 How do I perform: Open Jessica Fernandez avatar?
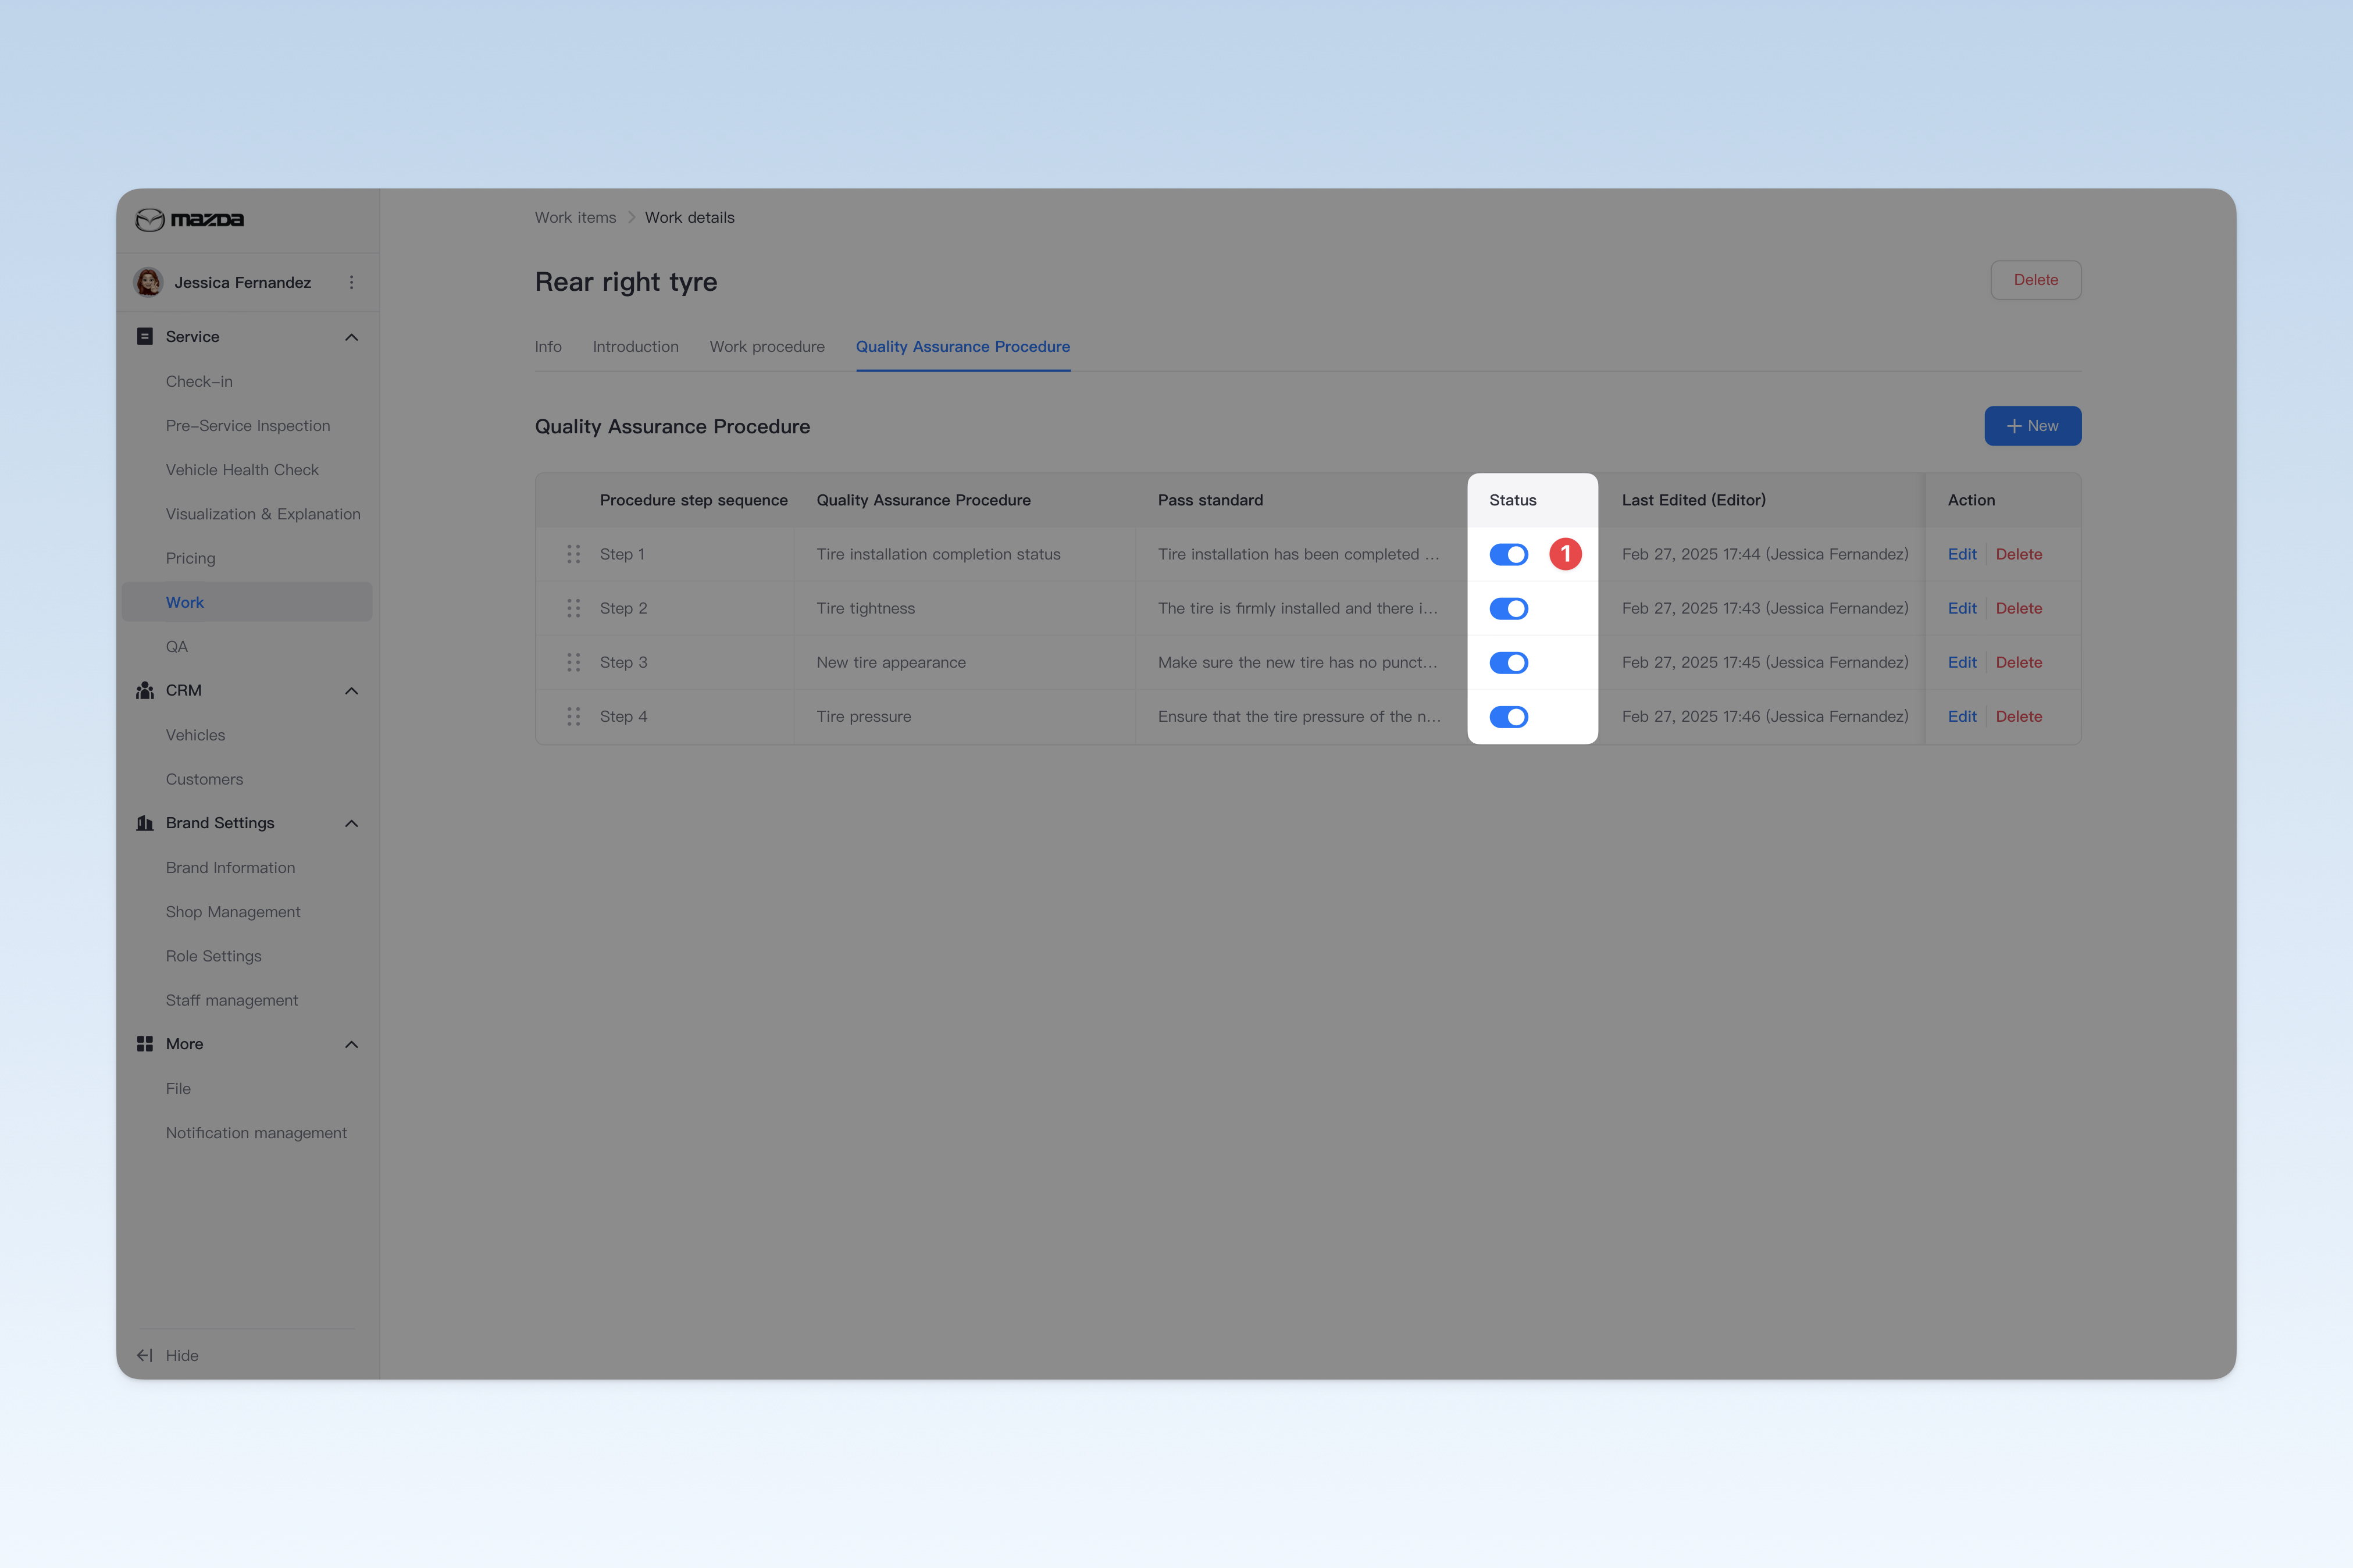[149, 282]
